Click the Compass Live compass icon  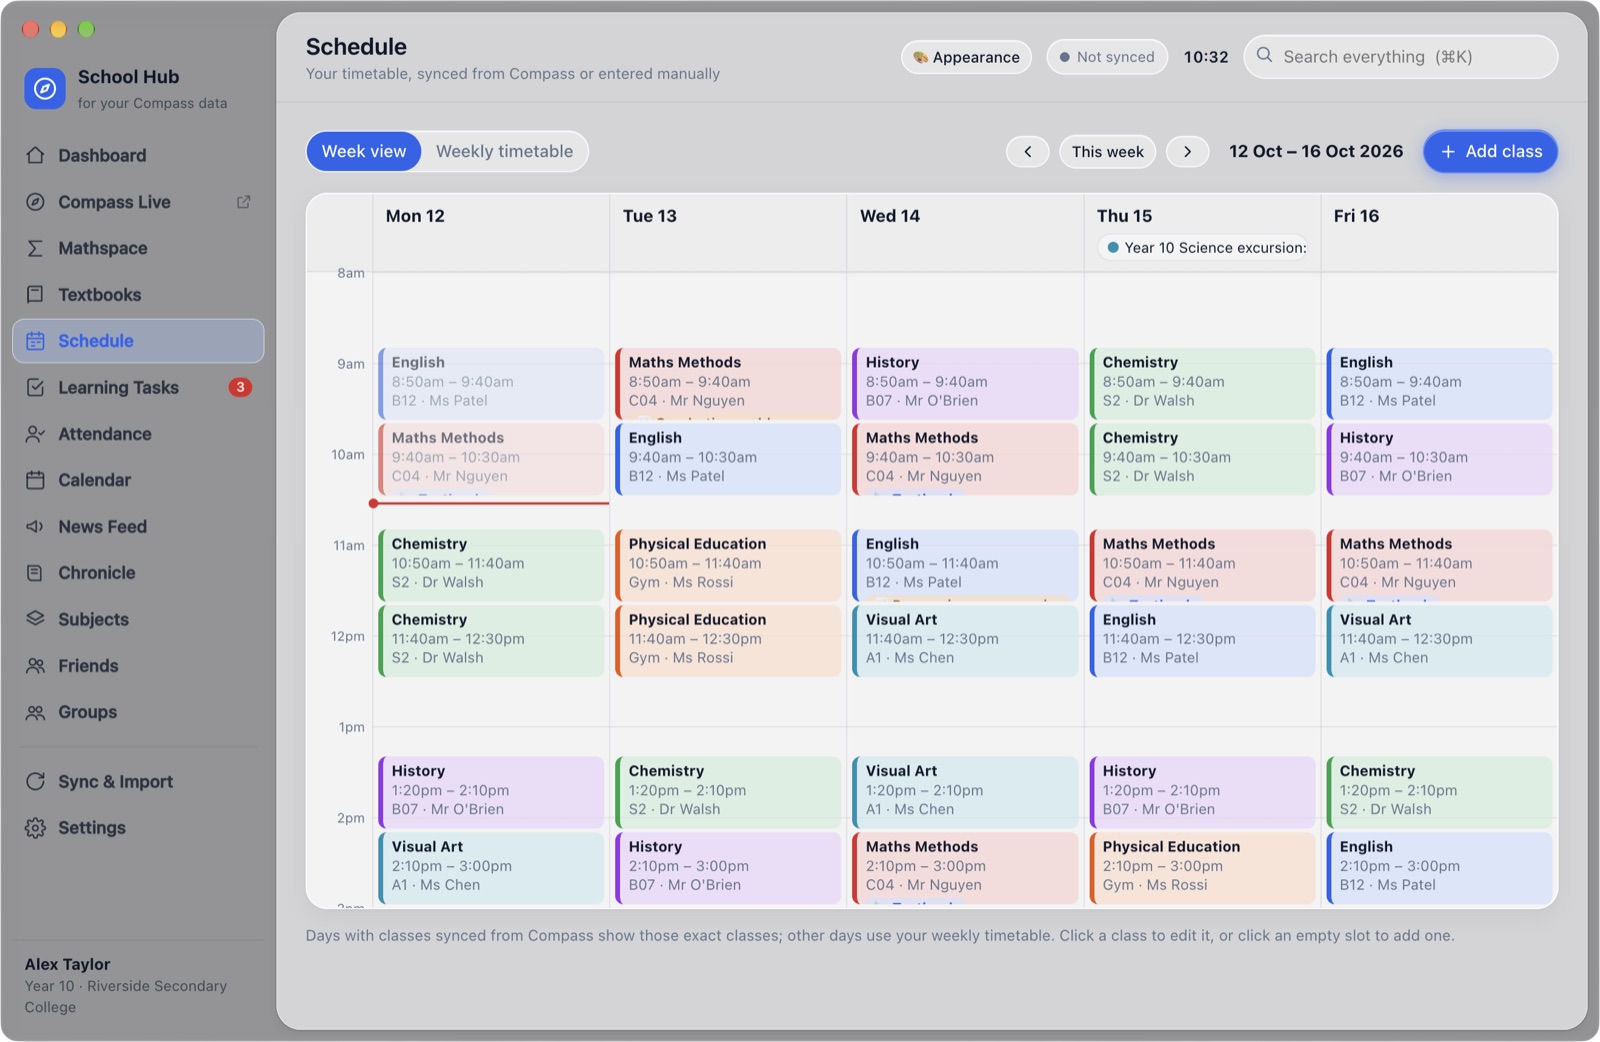36,202
